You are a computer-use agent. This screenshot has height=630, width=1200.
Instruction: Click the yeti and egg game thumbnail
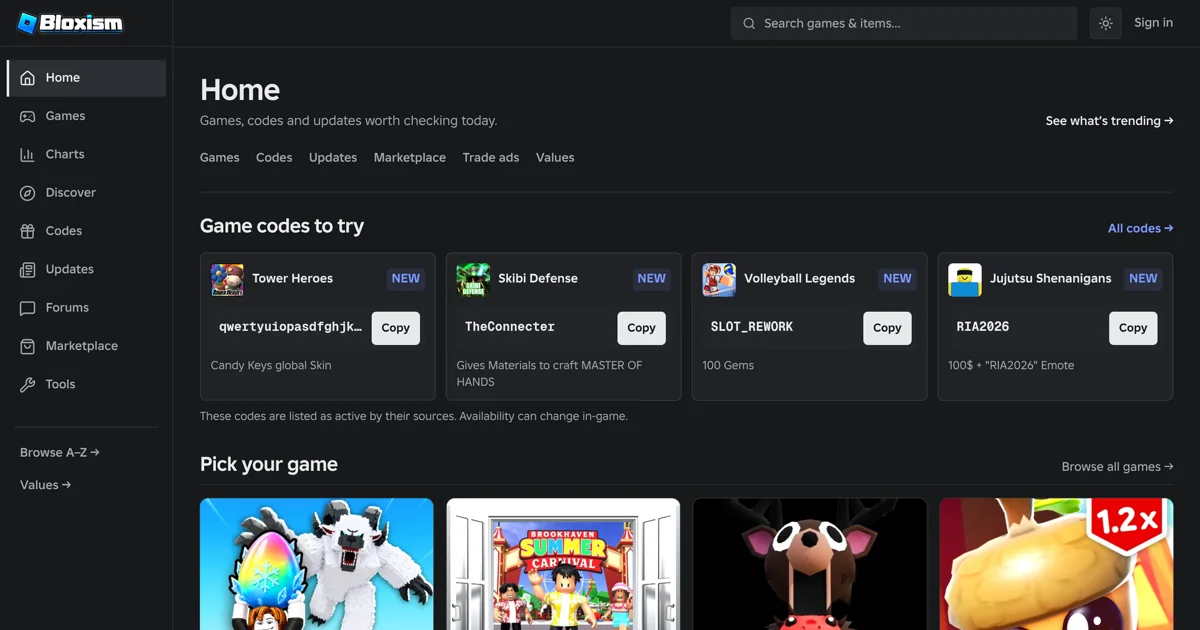[317, 564]
